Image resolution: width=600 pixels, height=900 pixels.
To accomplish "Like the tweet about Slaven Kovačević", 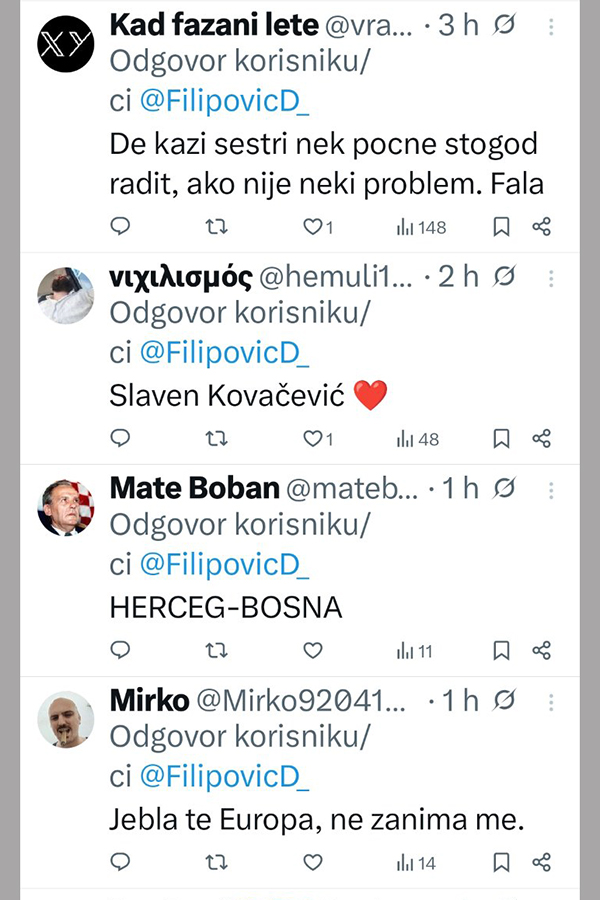I will (x=313, y=438).
